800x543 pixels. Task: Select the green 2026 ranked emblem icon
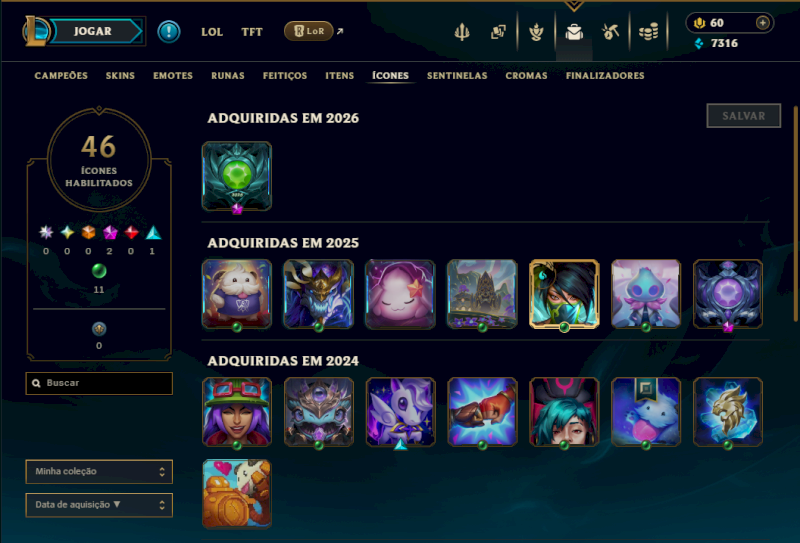237,177
